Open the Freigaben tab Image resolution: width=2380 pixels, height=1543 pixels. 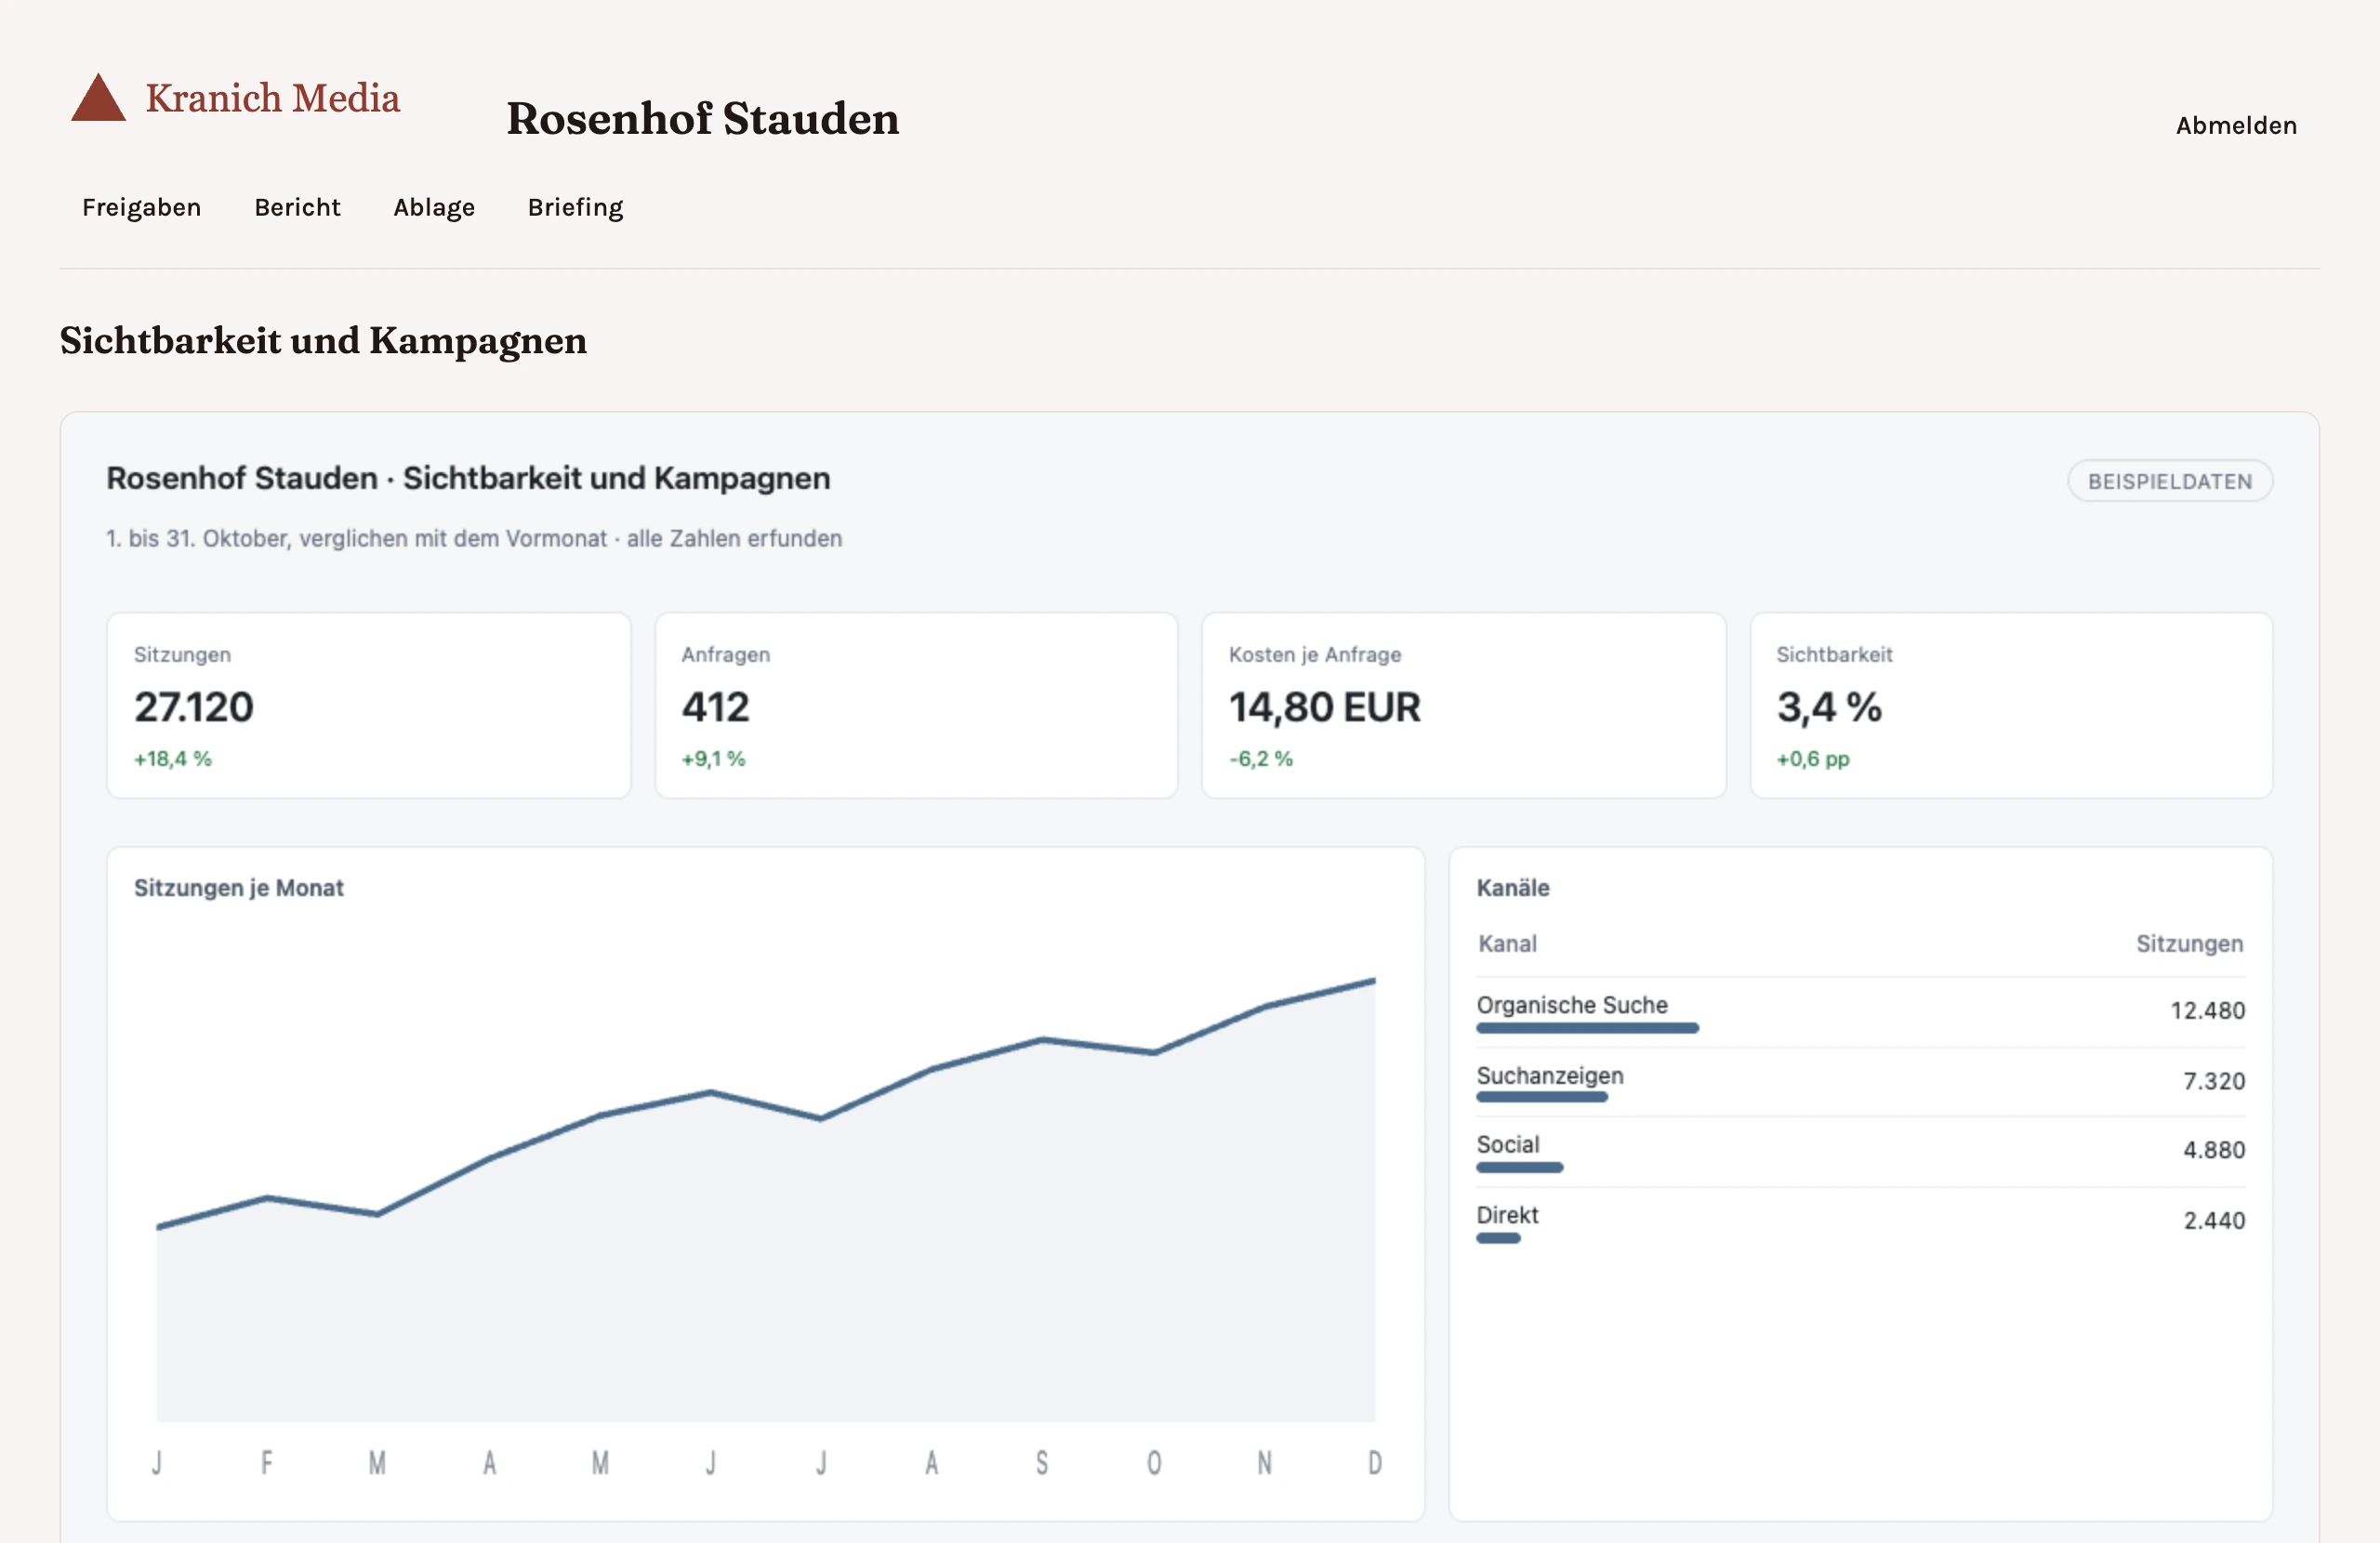pyautogui.click(x=141, y=207)
